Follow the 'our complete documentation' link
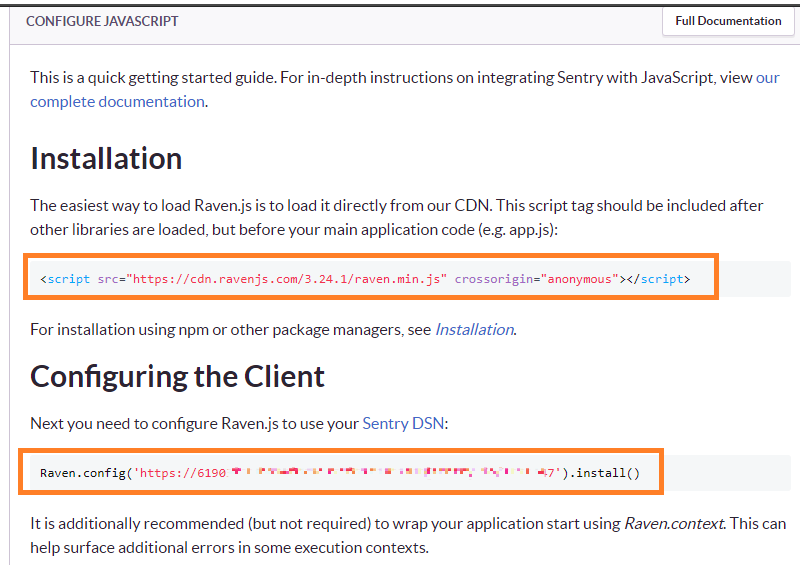This screenshot has width=800, height=565. [117, 102]
